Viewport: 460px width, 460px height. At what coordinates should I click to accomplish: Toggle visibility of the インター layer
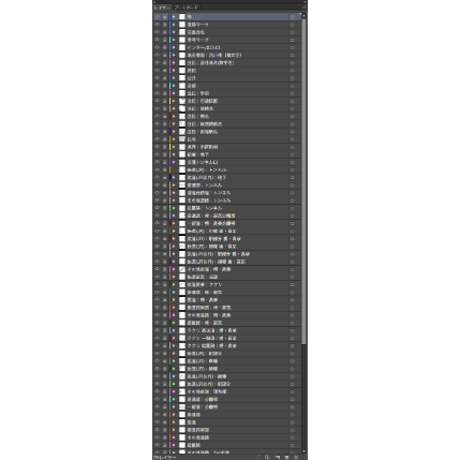click(x=157, y=47)
